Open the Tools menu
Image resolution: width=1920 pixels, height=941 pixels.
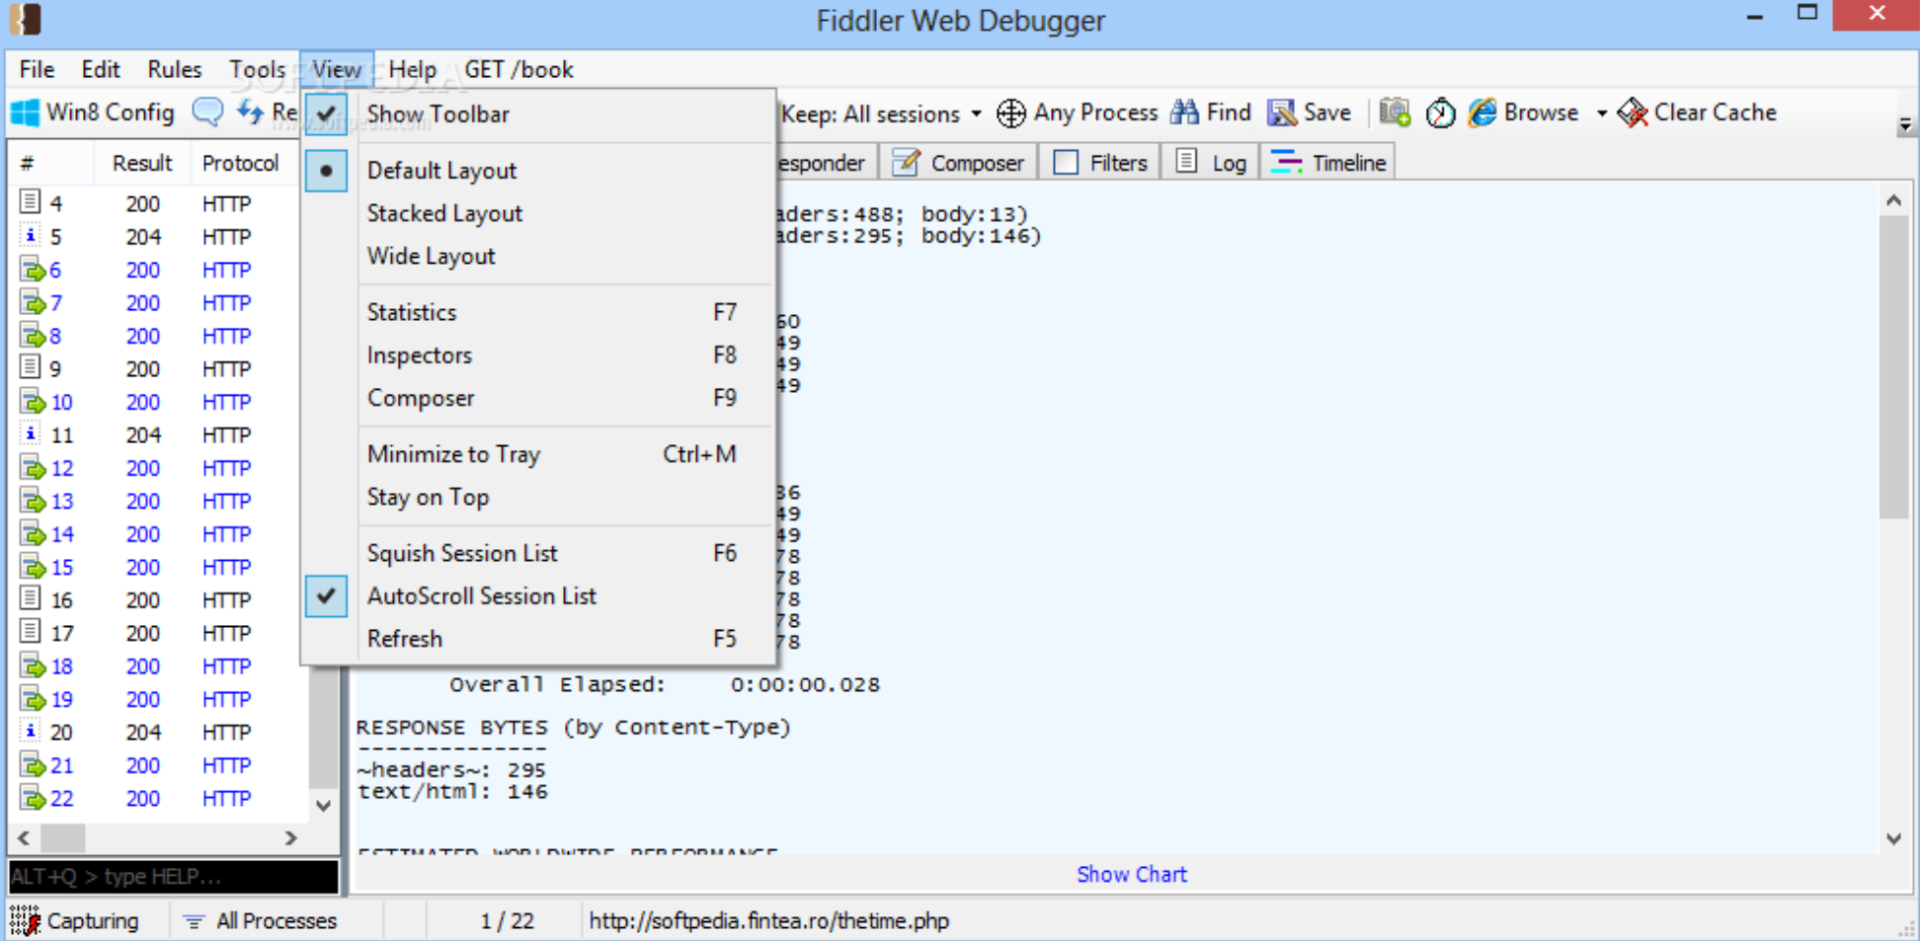click(x=257, y=69)
